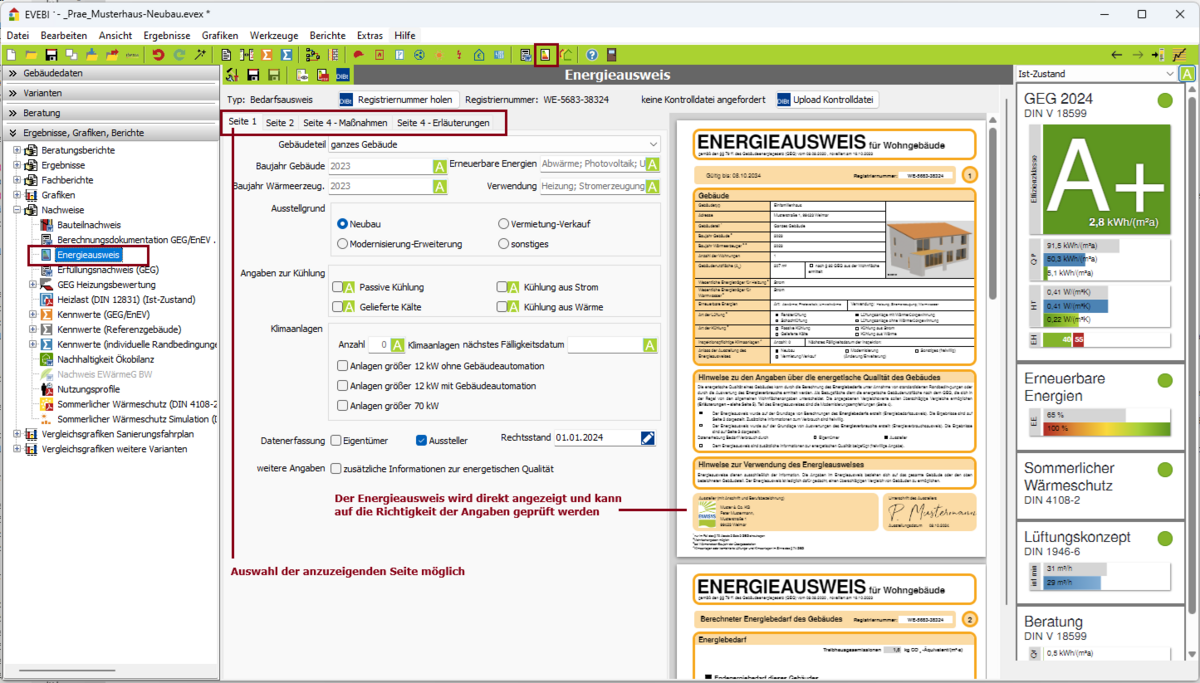Open Heizlast (DIN 12831) tree item
Viewport: 1200px width, 683px height.
(127, 299)
